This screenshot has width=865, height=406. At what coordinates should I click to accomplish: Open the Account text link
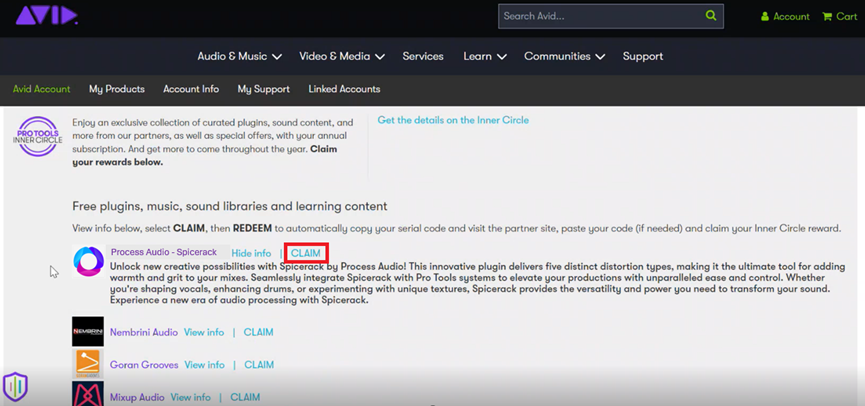pos(791,17)
